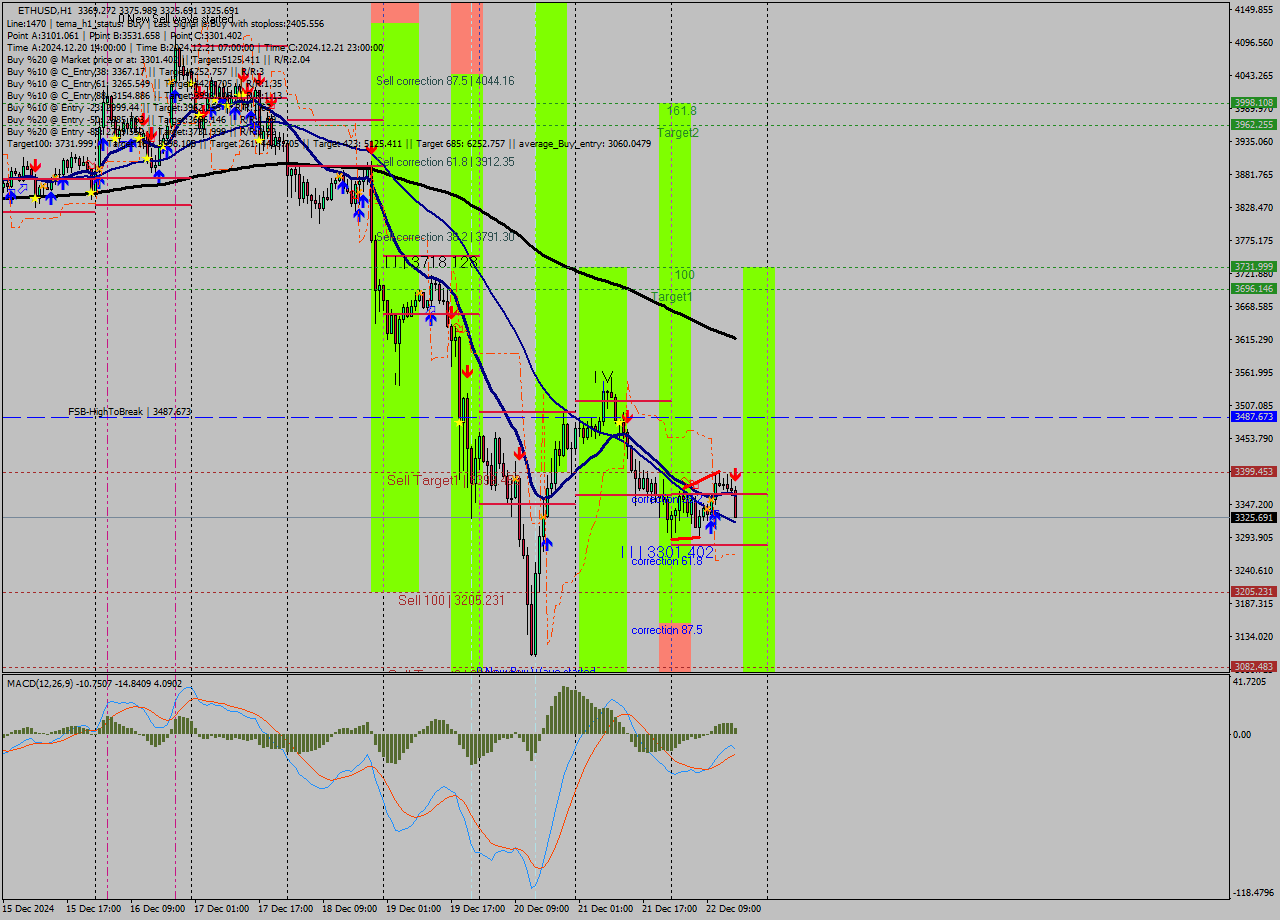The height and width of the screenshot is (920, 1280).
Task: Click the '16 Dec 09:00' time label
Action: tap(158, 909)
